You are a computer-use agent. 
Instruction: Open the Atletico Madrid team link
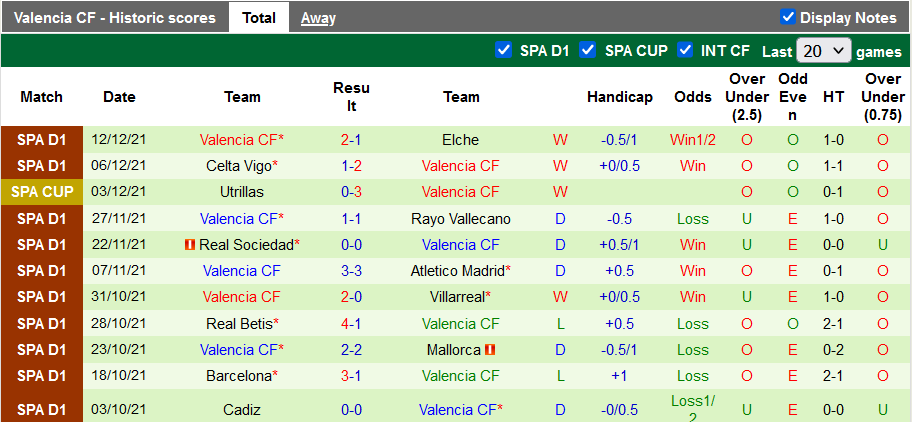(458, 270)
